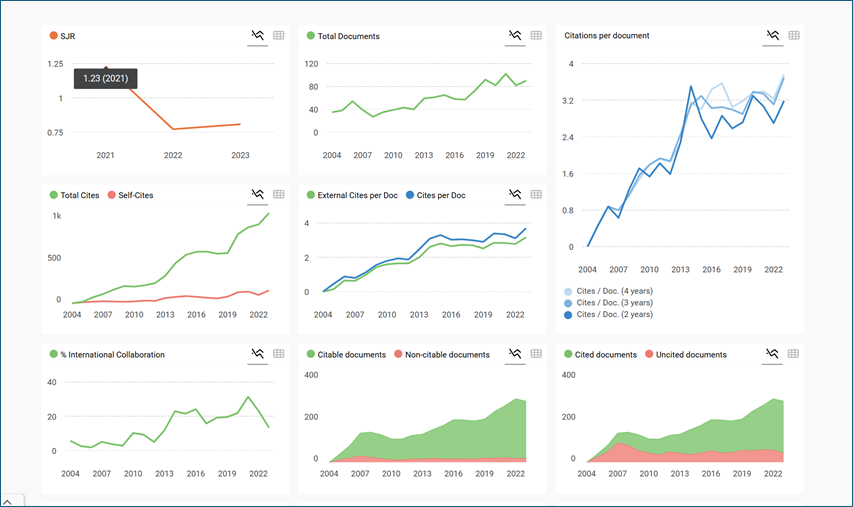Image resolution: width=853 pixels, height=507 pixels.
Task: Select chart view icon for Citable documents
Action: tap(515, 354)
